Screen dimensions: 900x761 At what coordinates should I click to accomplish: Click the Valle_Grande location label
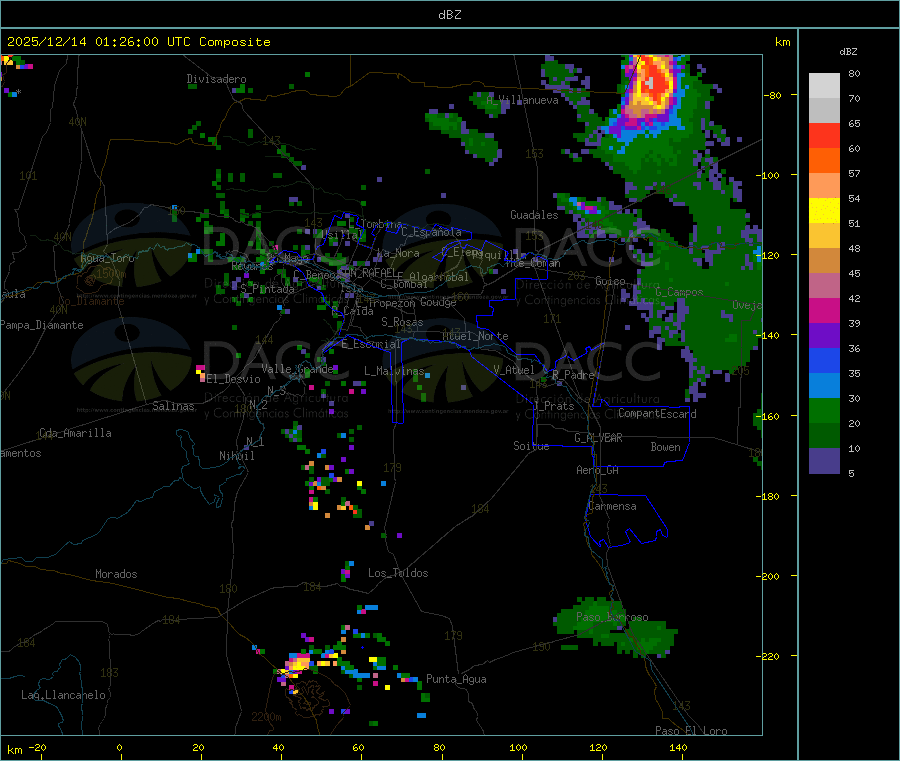pyautogui.click(x=297, y=368)
